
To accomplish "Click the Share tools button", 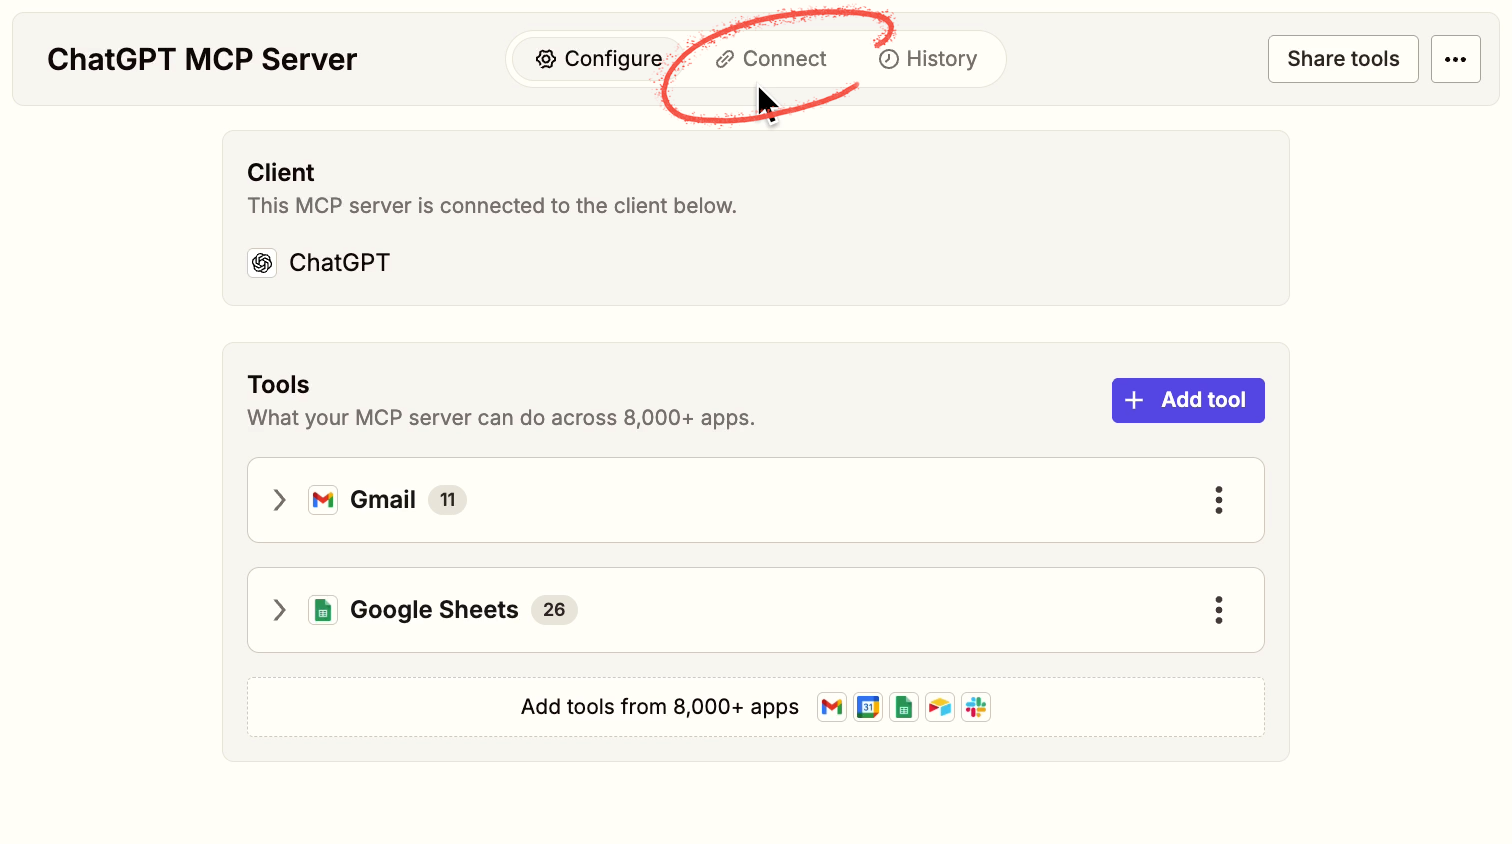I will (x=1343, y=59).
